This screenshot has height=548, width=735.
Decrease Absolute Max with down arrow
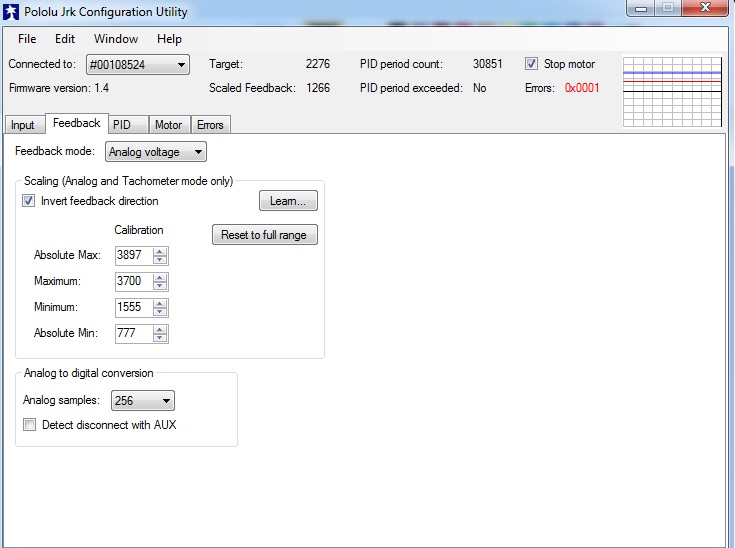(x=160, y=260)
